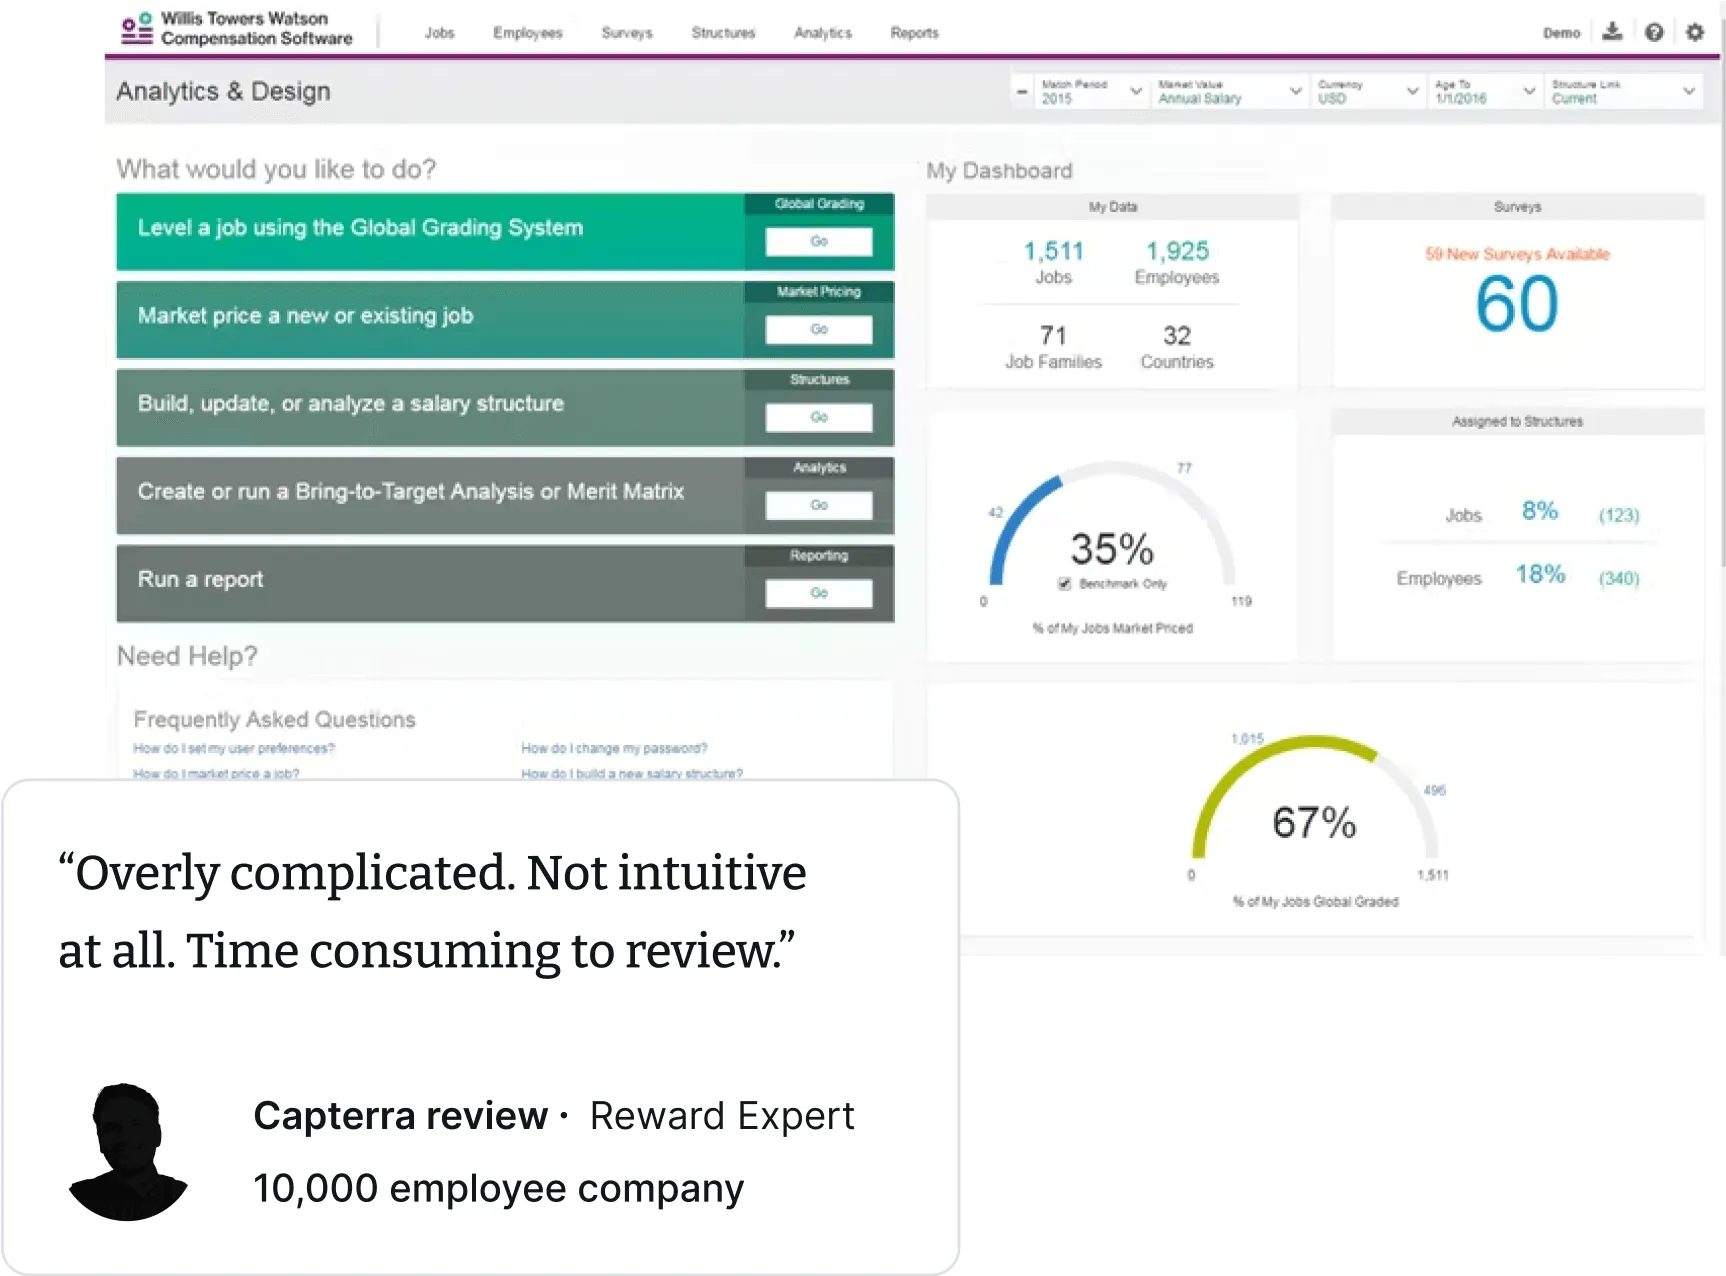Click '% of My Jobs Market Priced' caption
Screen dimensions: 1726x1276
(x=1112, y=628)
